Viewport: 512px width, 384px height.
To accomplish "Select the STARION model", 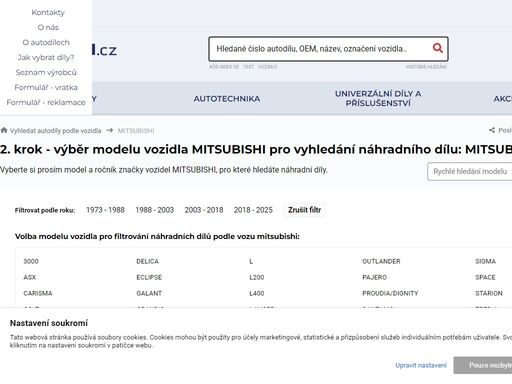I will click(x=489, y=293).
